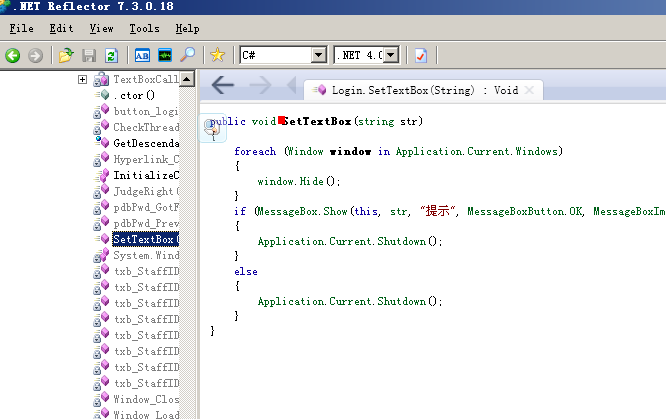Open the .NET 4.0 framework version dropdown
Screen dimensions: 666x419
[390, 55]
